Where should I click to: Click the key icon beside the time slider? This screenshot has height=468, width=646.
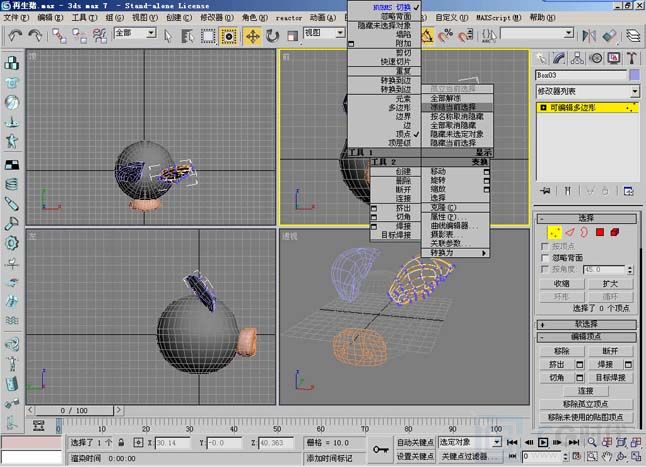[381, 449]
